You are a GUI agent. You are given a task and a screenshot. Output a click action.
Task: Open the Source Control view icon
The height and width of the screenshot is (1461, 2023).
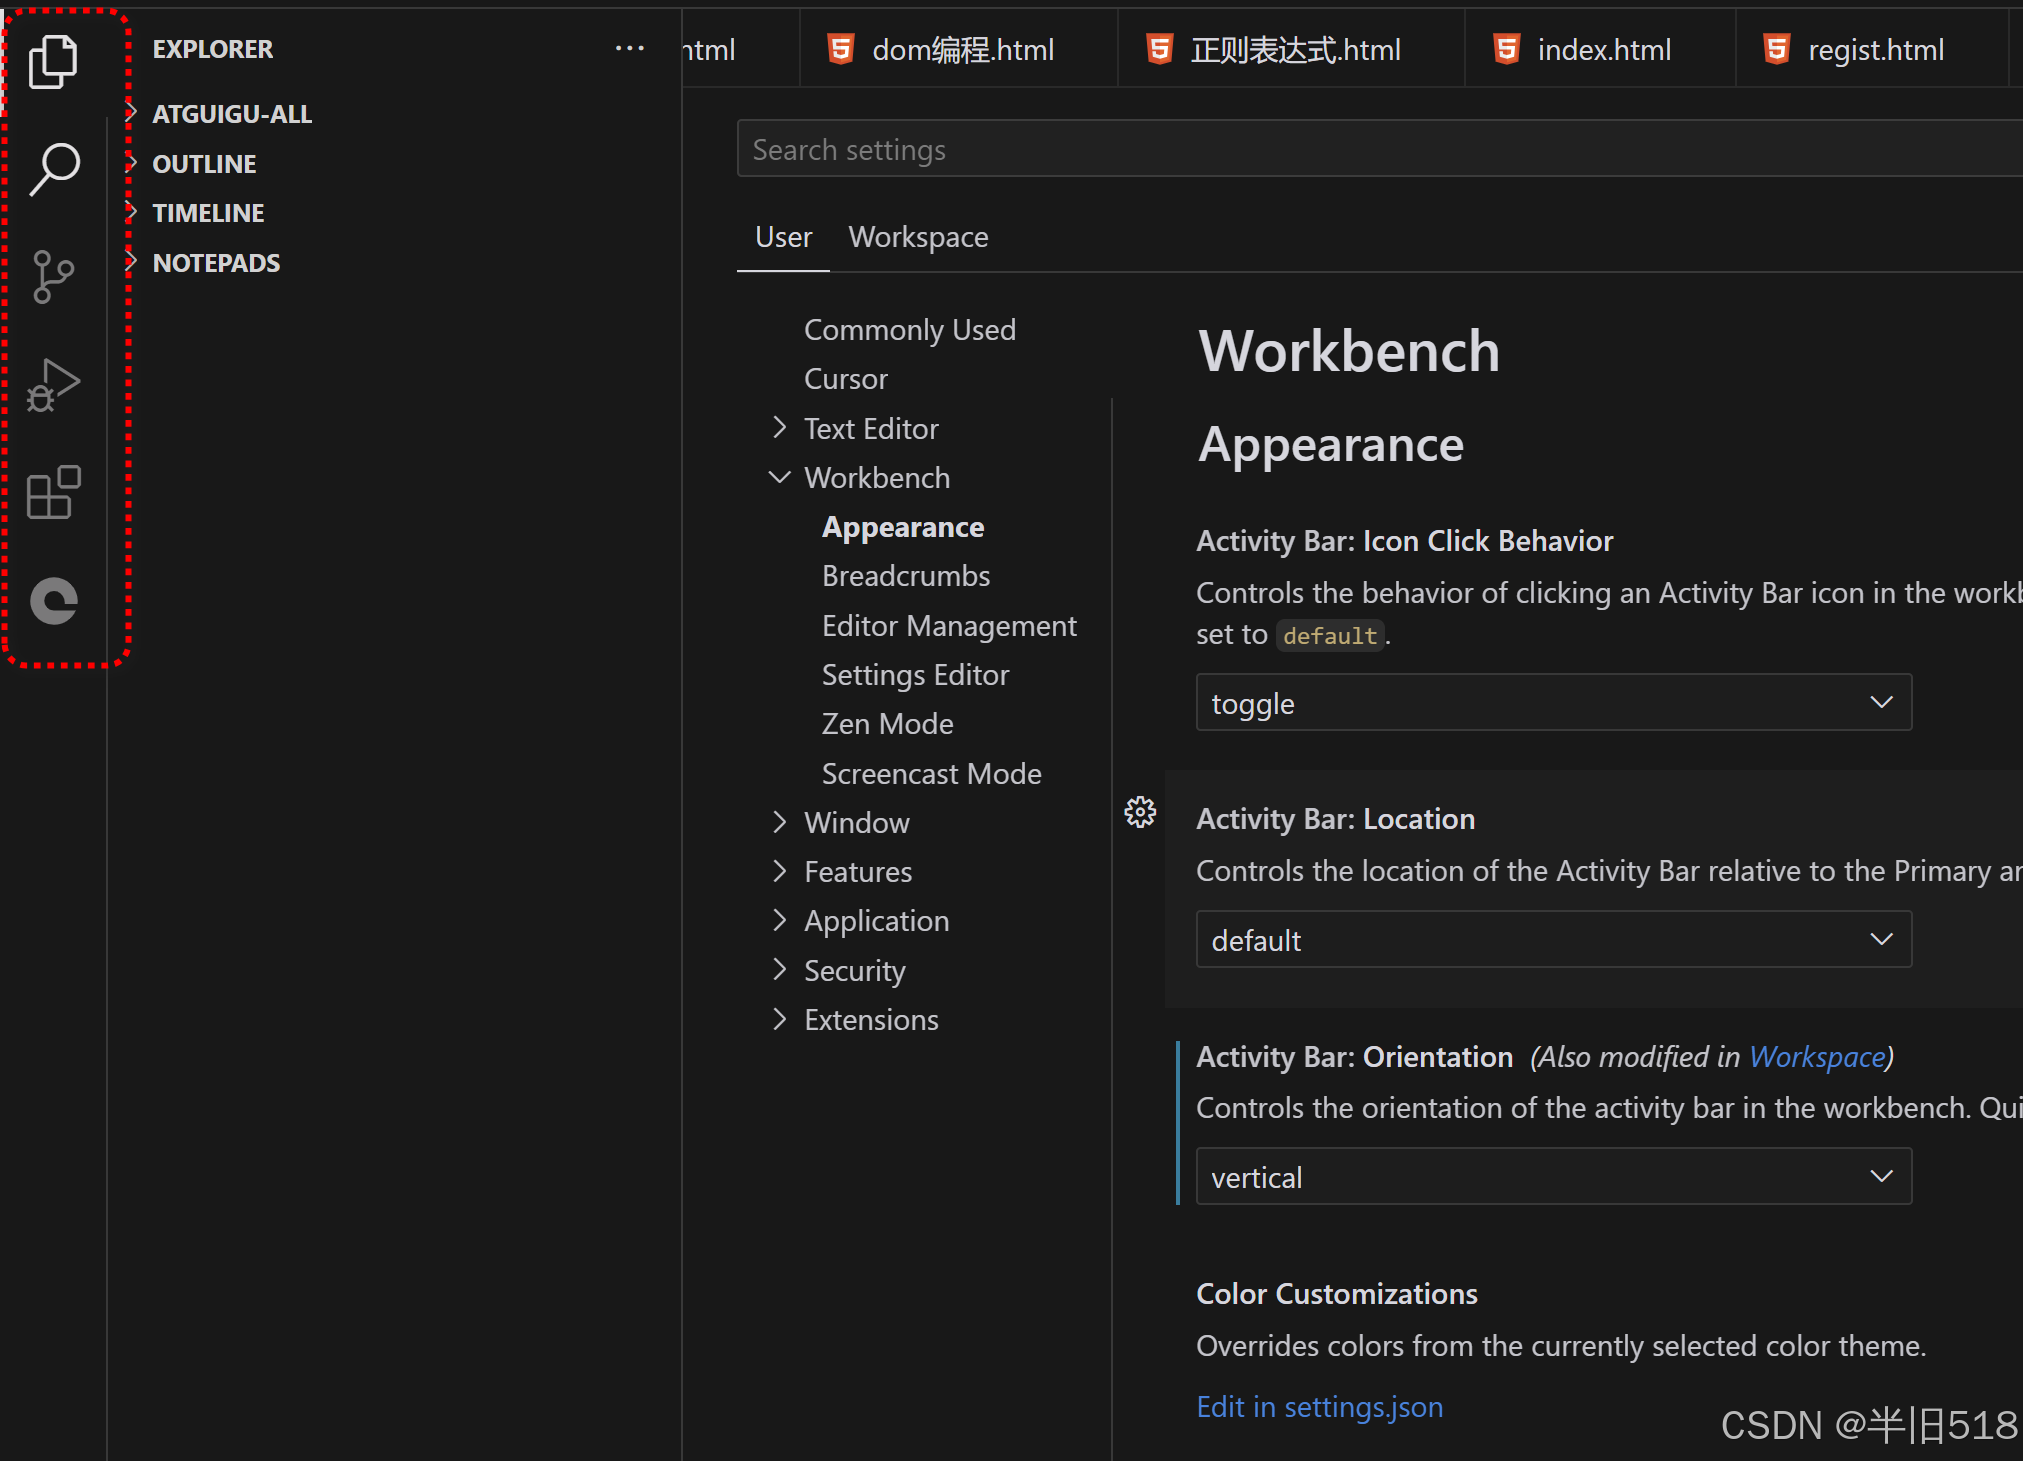click(53, 277)
